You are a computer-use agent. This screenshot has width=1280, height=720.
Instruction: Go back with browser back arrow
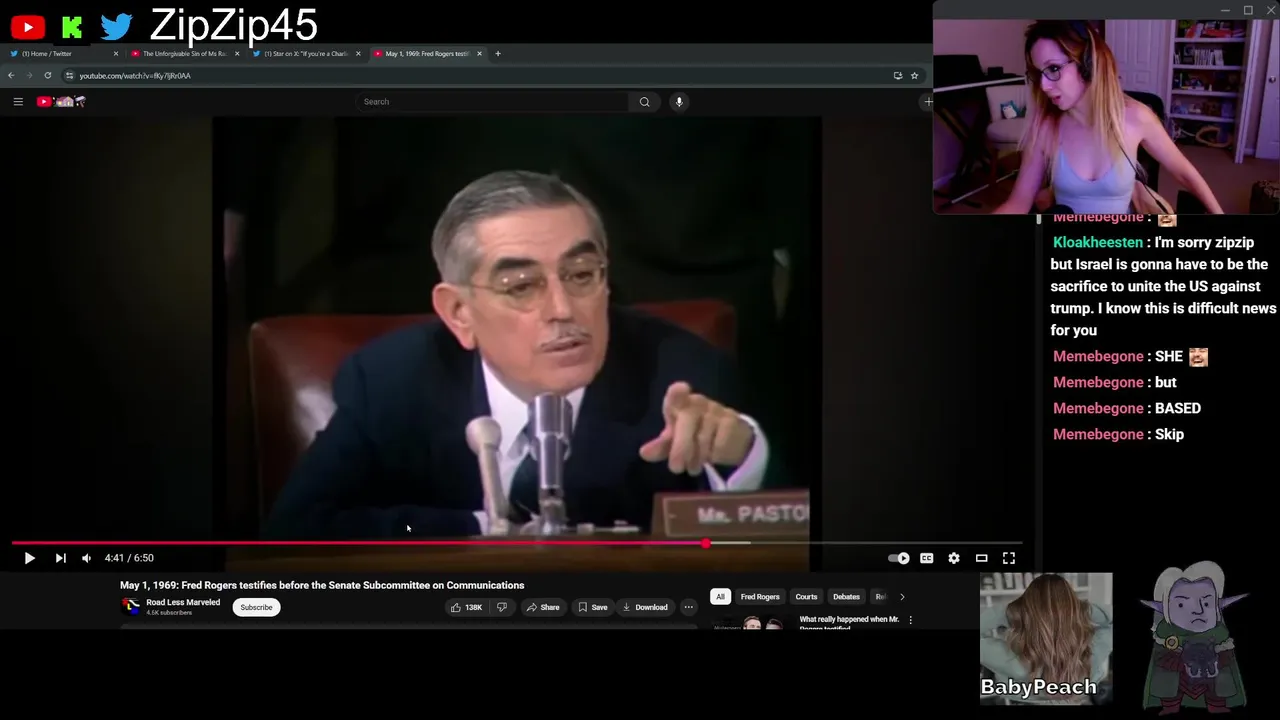pos(11,75)
